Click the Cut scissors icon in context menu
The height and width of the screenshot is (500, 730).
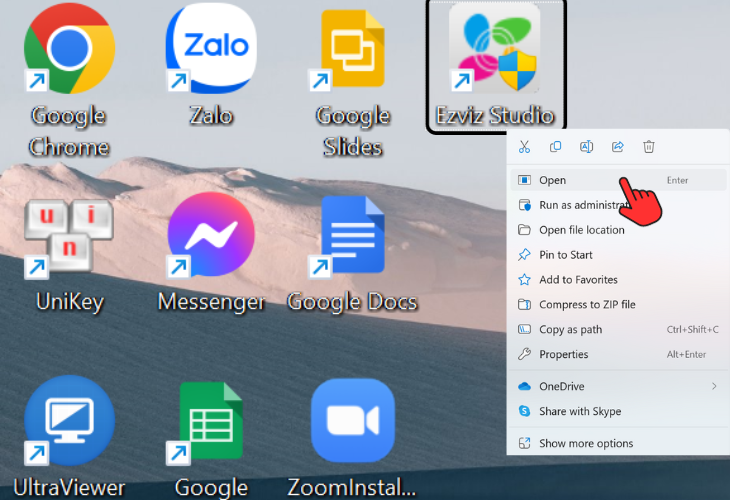coord(524,147)
